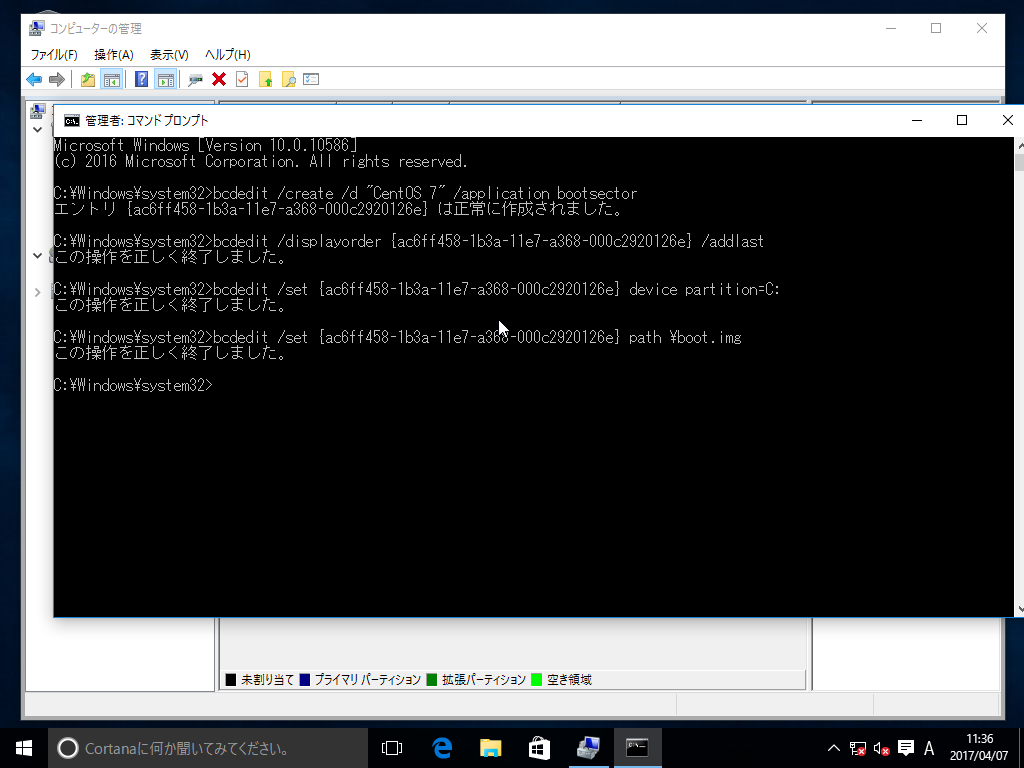Click the connect/refresh disk toolbar icon
The image size is (1024, 768).
click(195, 80)
